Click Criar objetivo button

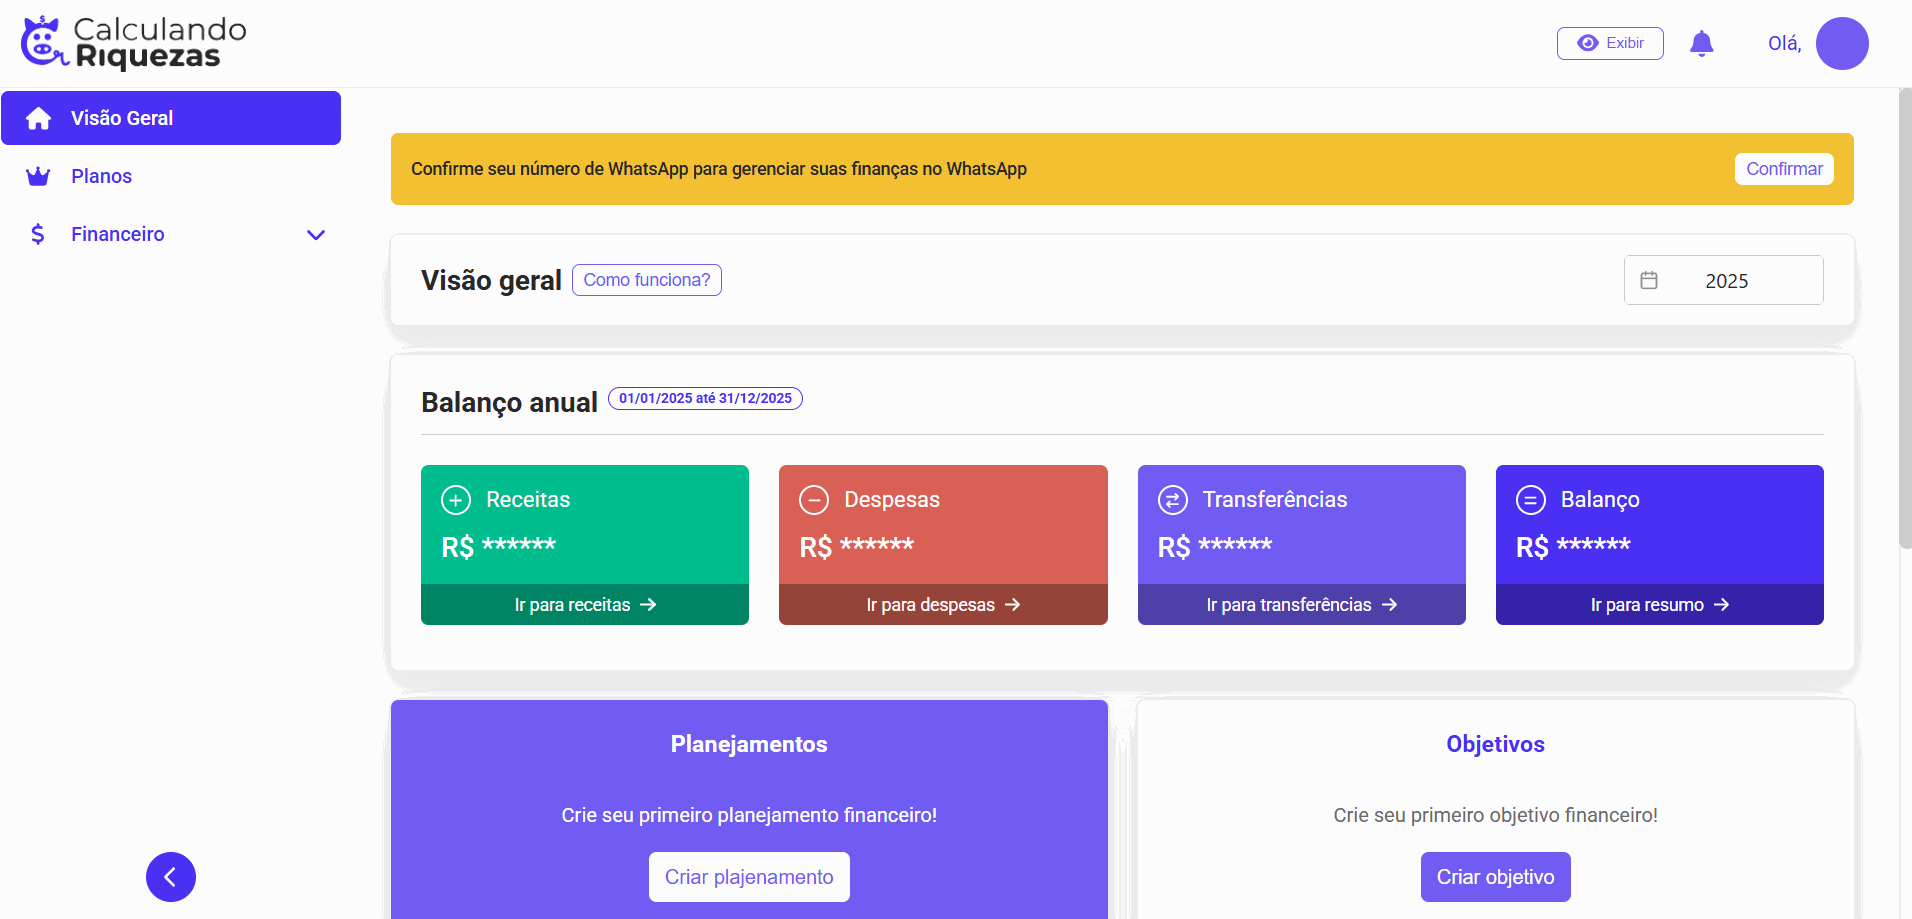pyautogui.click(x=1496, y=877)
